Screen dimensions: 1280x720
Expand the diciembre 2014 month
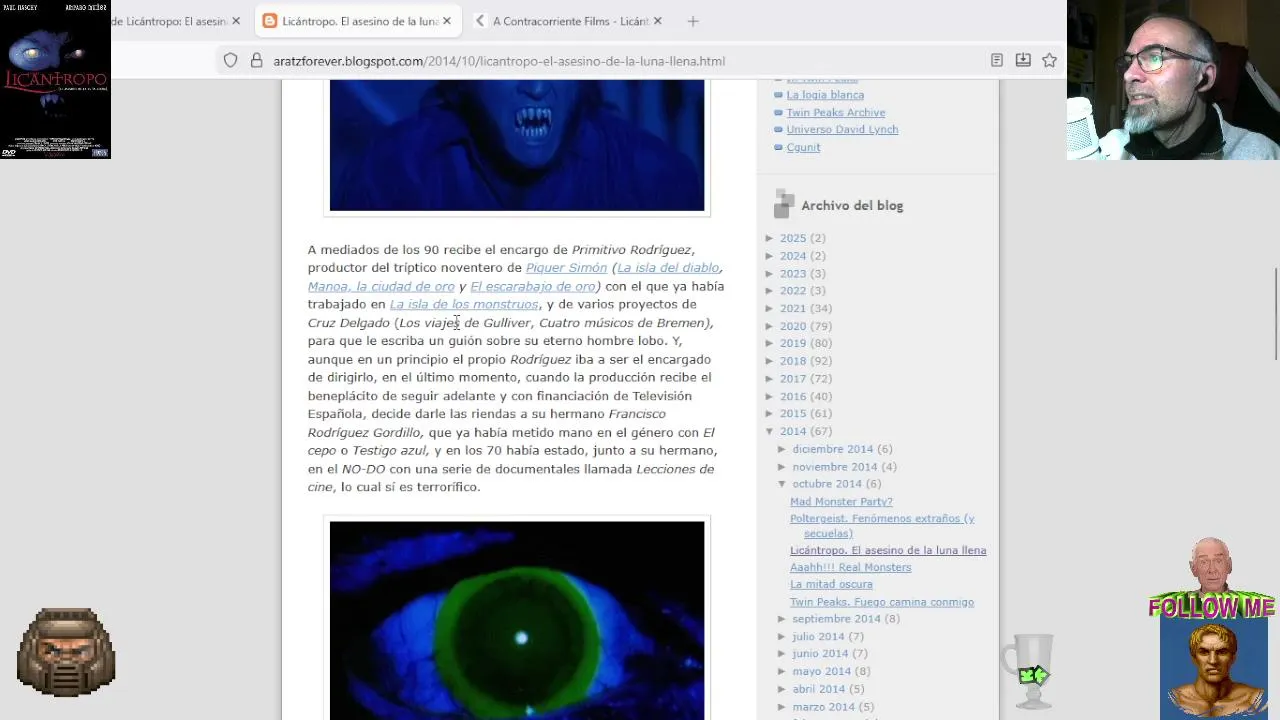782,449
